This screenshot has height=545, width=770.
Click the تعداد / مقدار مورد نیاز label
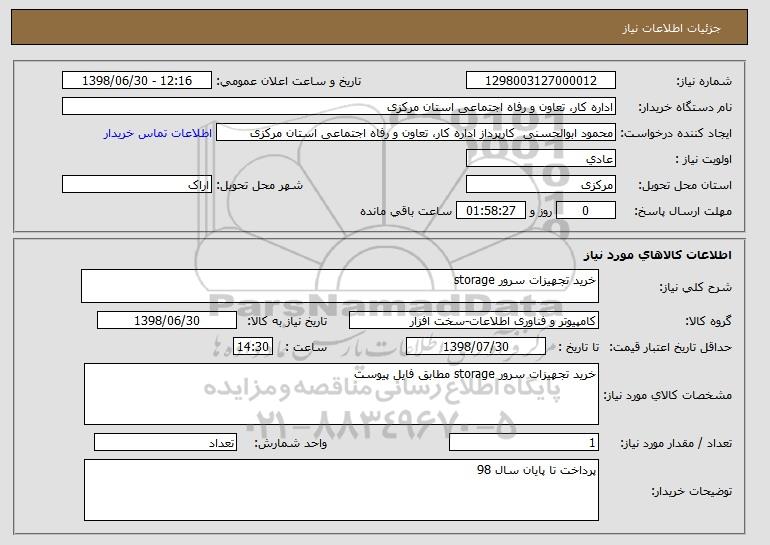pos(676,443)
